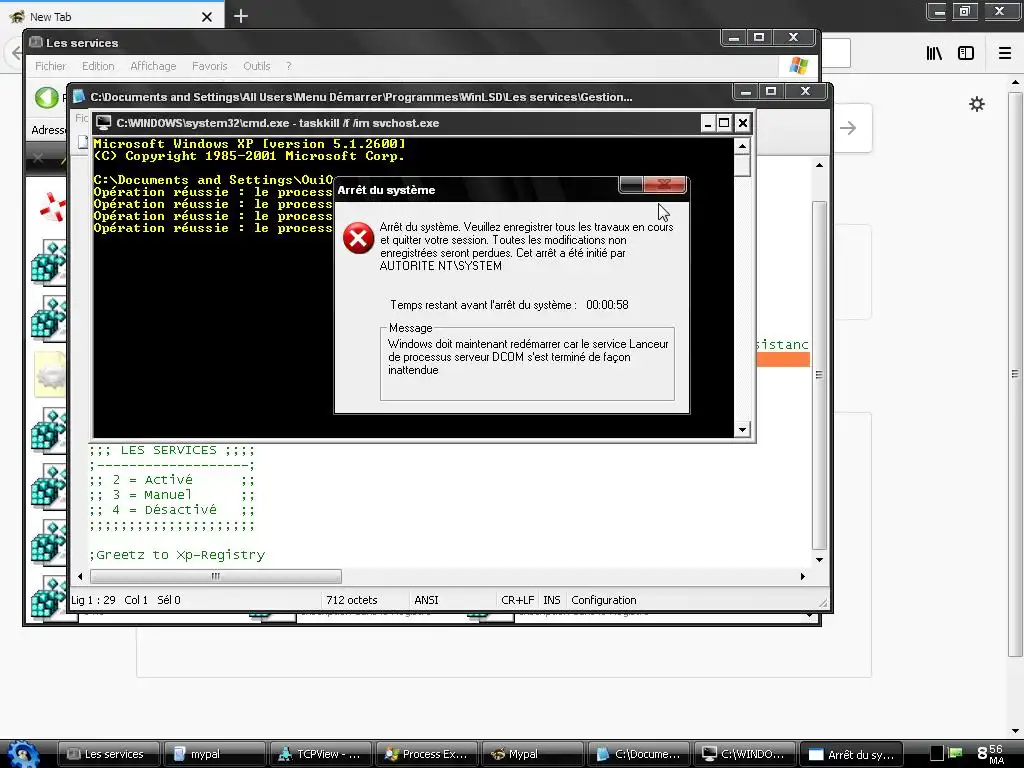1024x768 pixels.
Task: Open a new browser tab with the plus icon
Action: [241, 16]
